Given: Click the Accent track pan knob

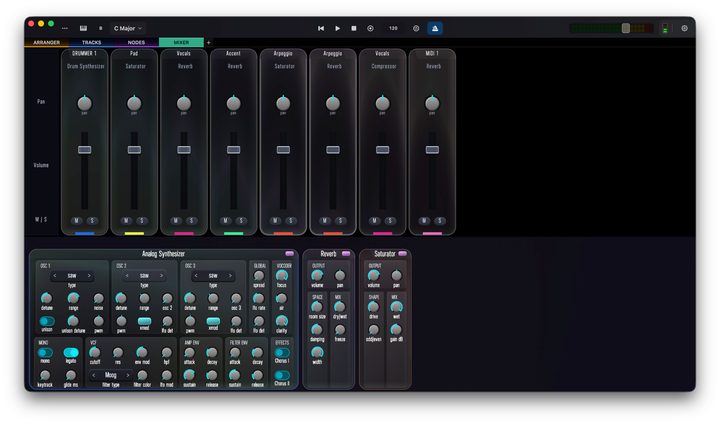Looking at the screenshot, I should pos(233,103).
